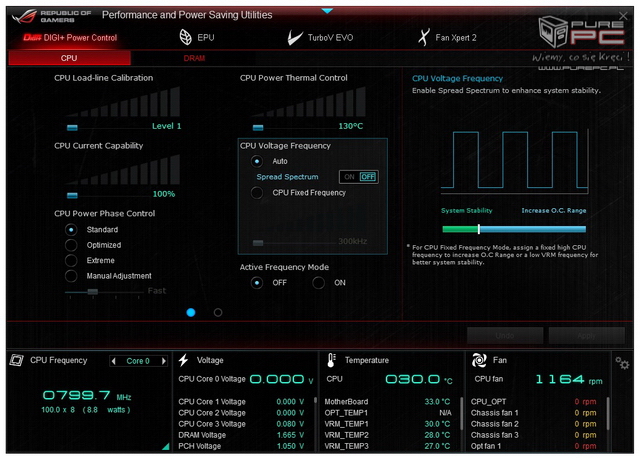Close the utility window with X
The height and width of the screenshot is (460, 640).
point(623,16)
